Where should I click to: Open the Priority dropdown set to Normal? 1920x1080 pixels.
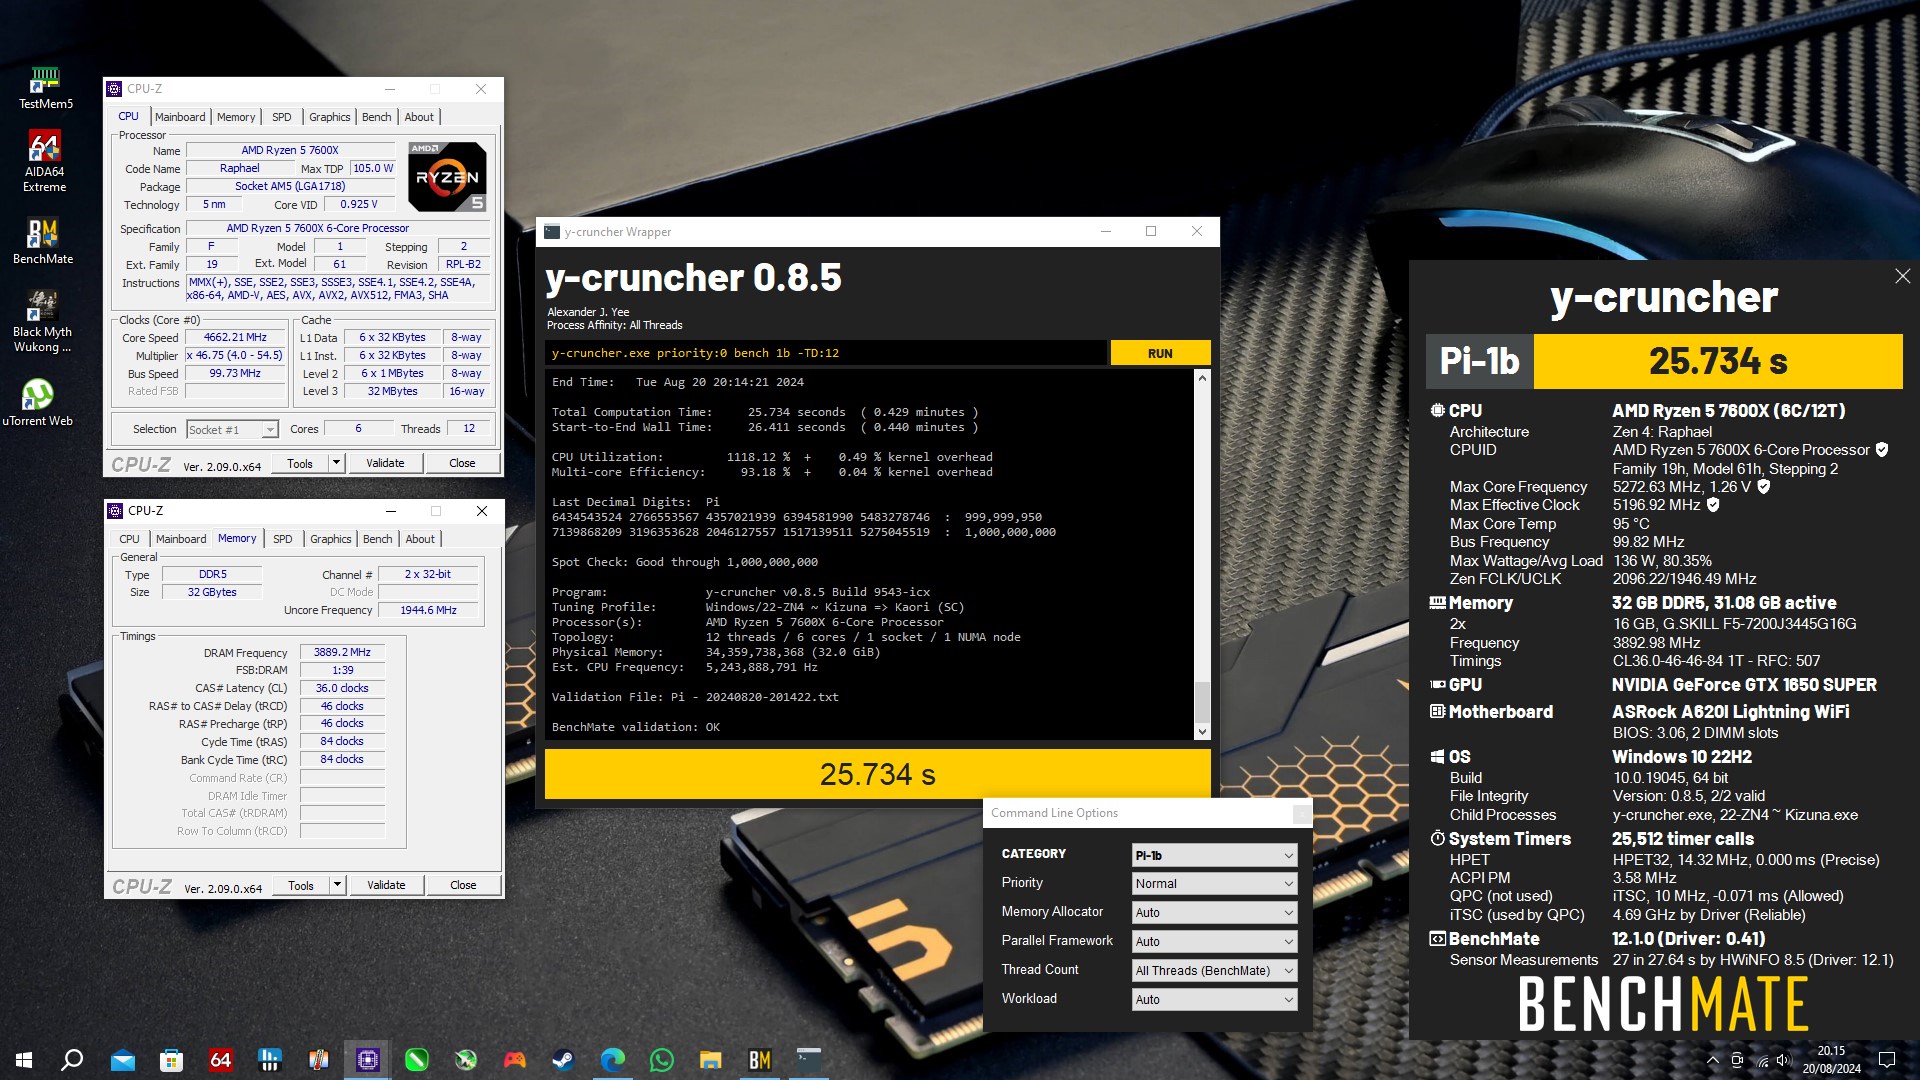[1215, 884]
